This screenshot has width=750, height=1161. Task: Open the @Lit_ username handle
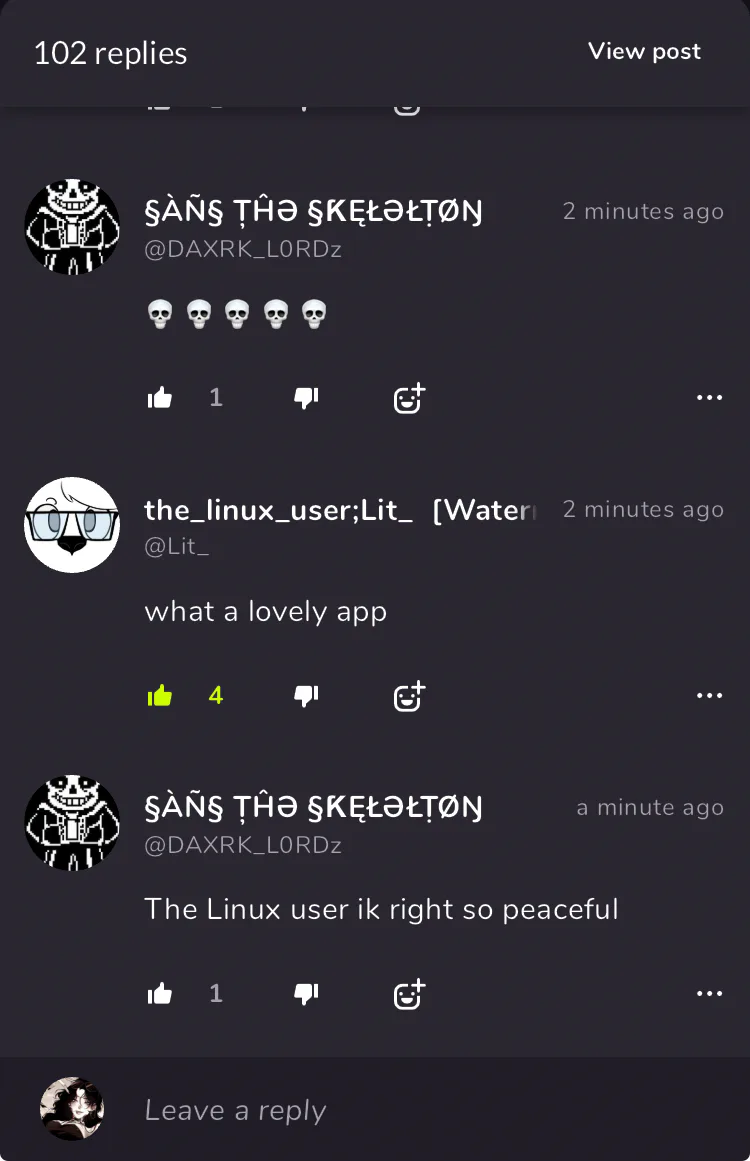[177, 546]
